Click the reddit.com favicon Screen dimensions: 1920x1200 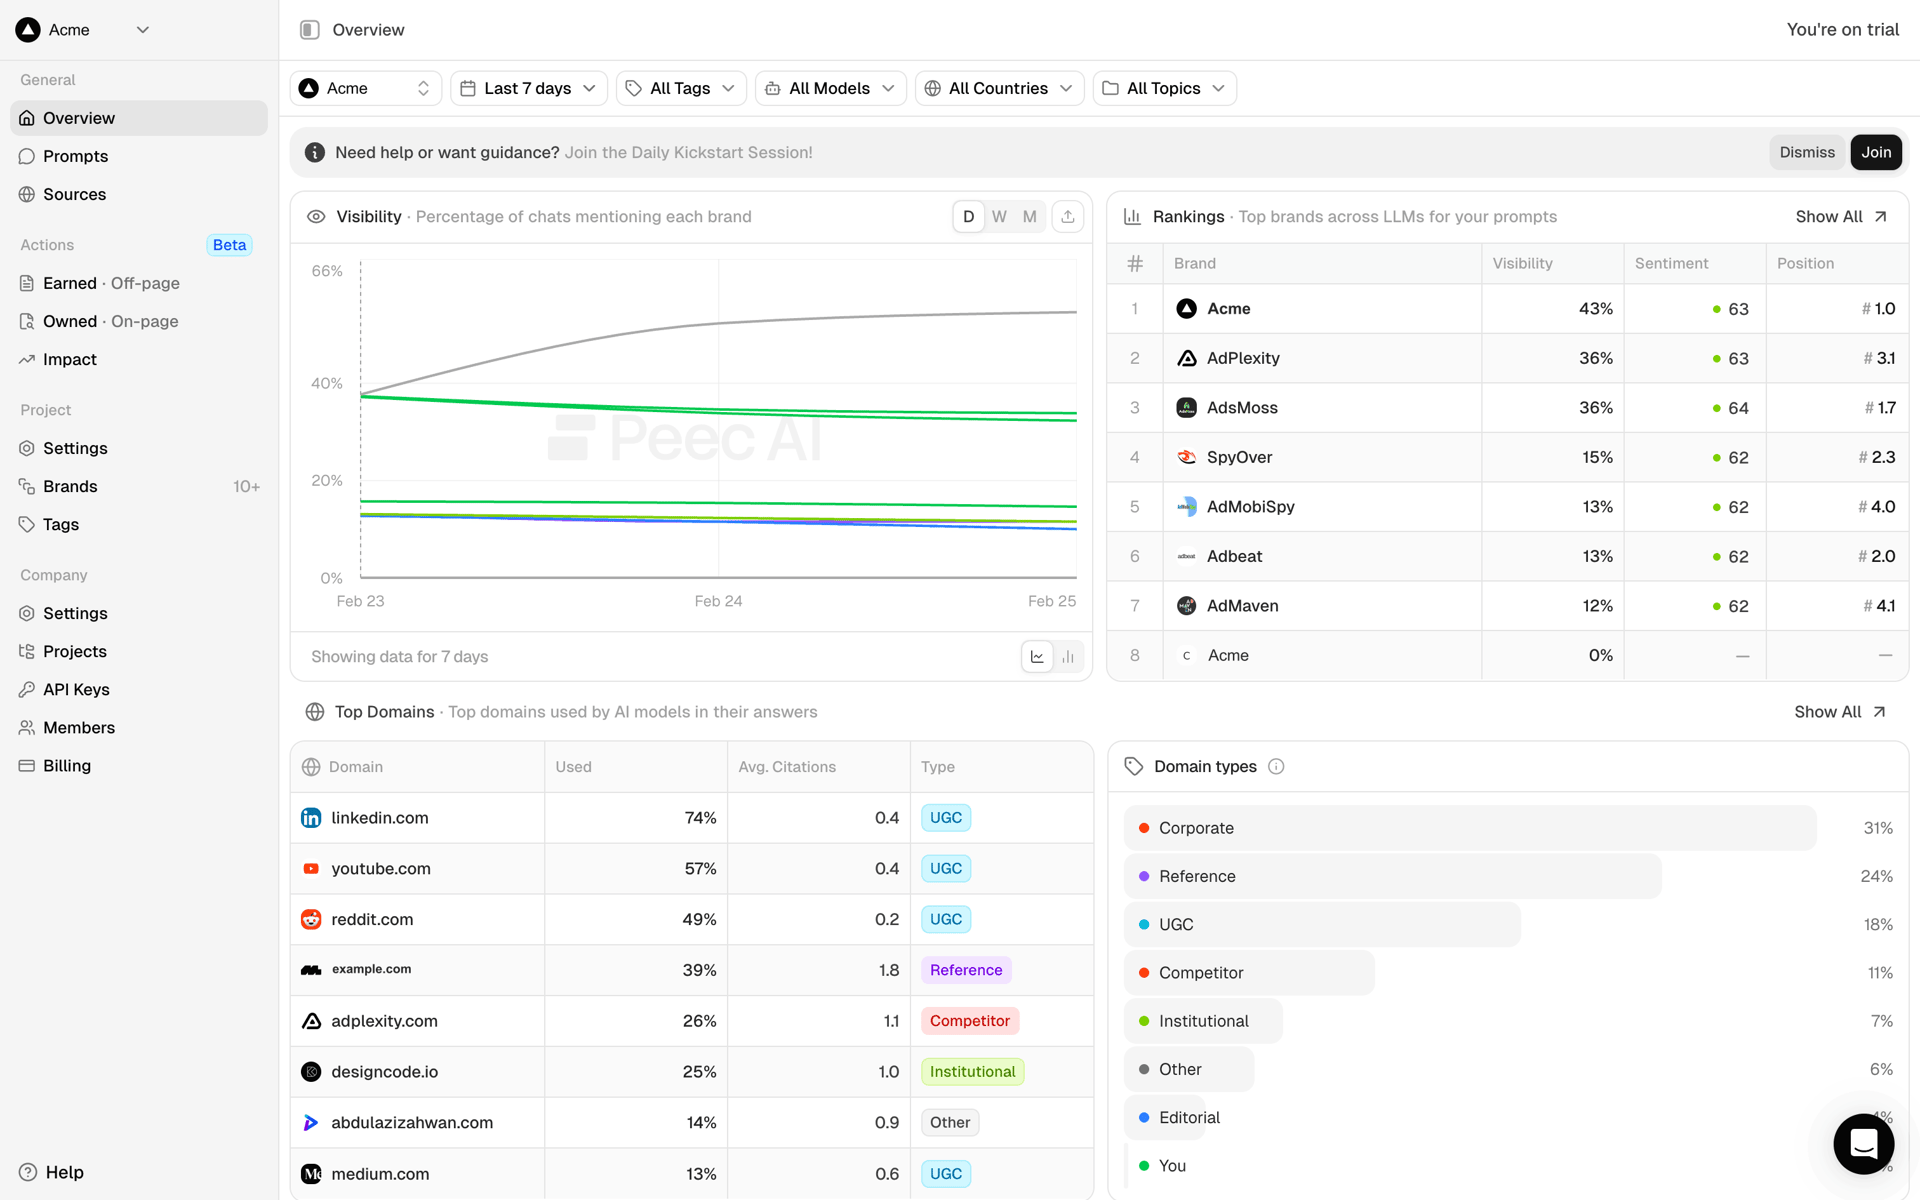[311, 919]
